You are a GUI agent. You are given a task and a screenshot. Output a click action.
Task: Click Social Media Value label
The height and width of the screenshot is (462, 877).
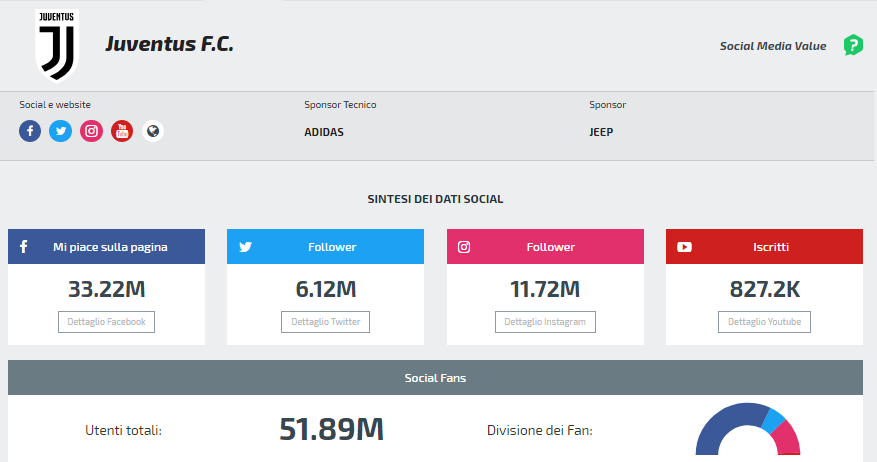point(773,46)
